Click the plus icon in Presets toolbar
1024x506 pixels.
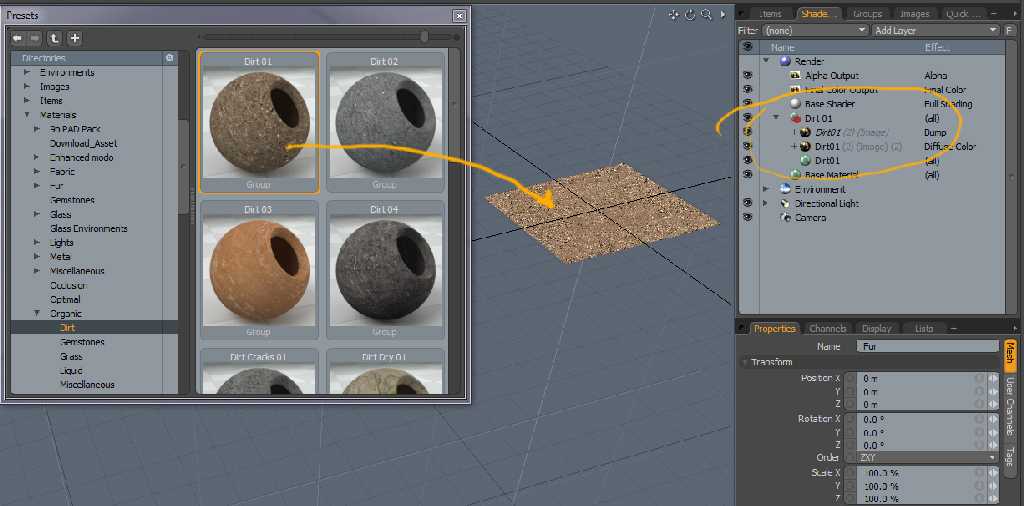74,38
